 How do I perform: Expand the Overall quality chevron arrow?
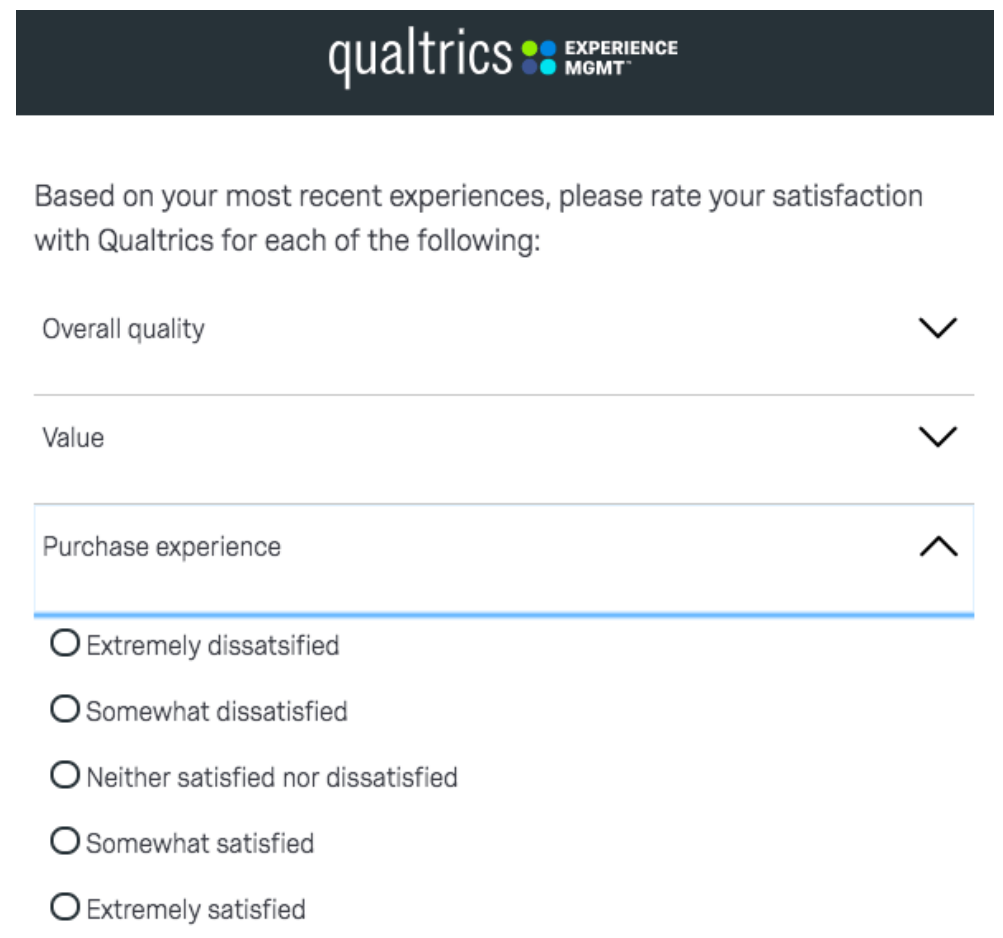(937, 329)
